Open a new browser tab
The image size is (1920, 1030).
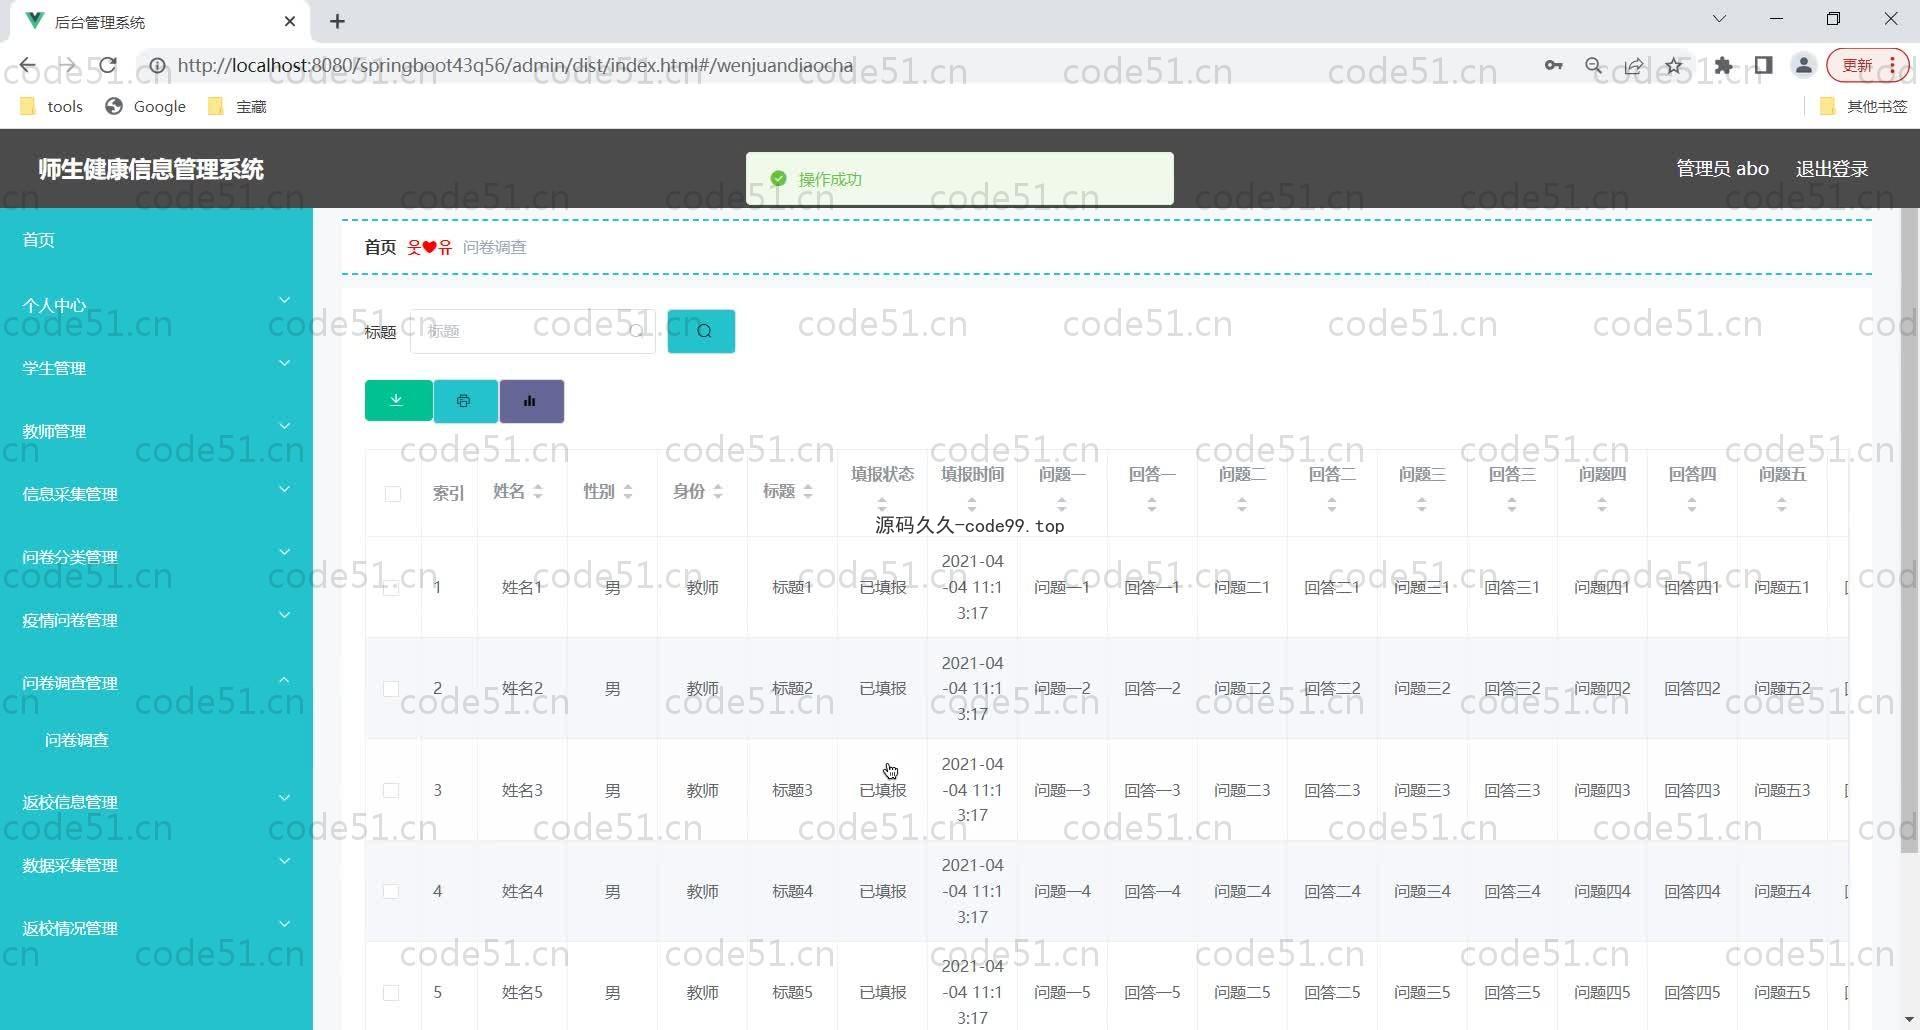tap(337, 21)
